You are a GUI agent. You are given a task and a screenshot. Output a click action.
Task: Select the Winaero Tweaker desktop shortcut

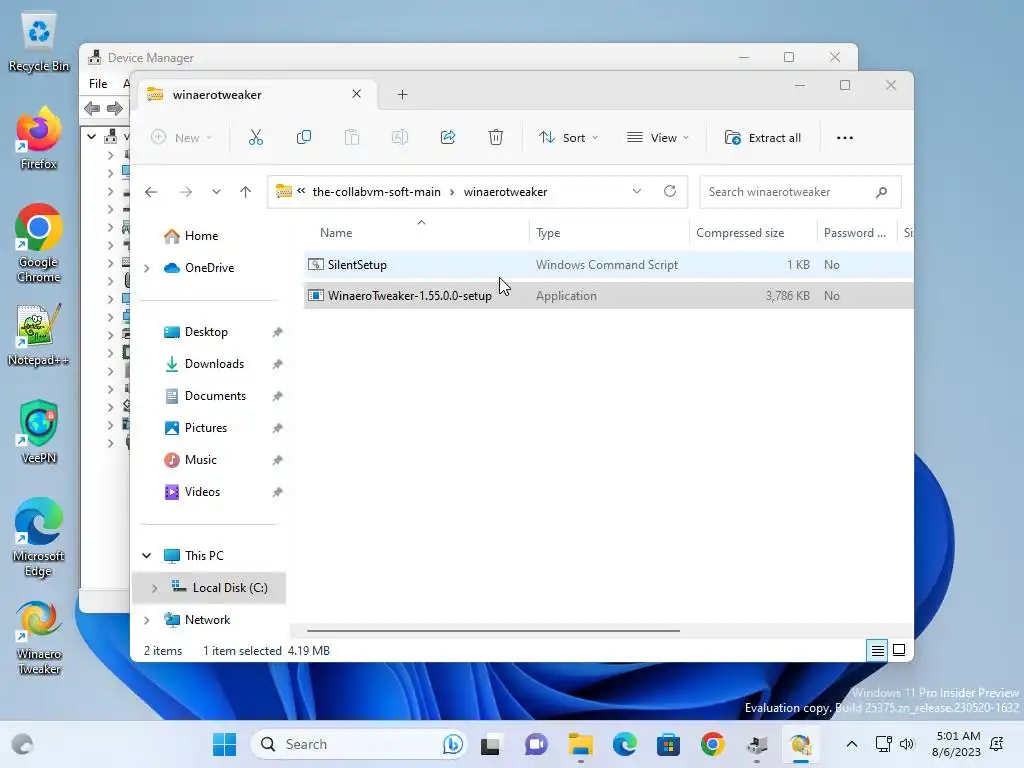tap(39, 637)
